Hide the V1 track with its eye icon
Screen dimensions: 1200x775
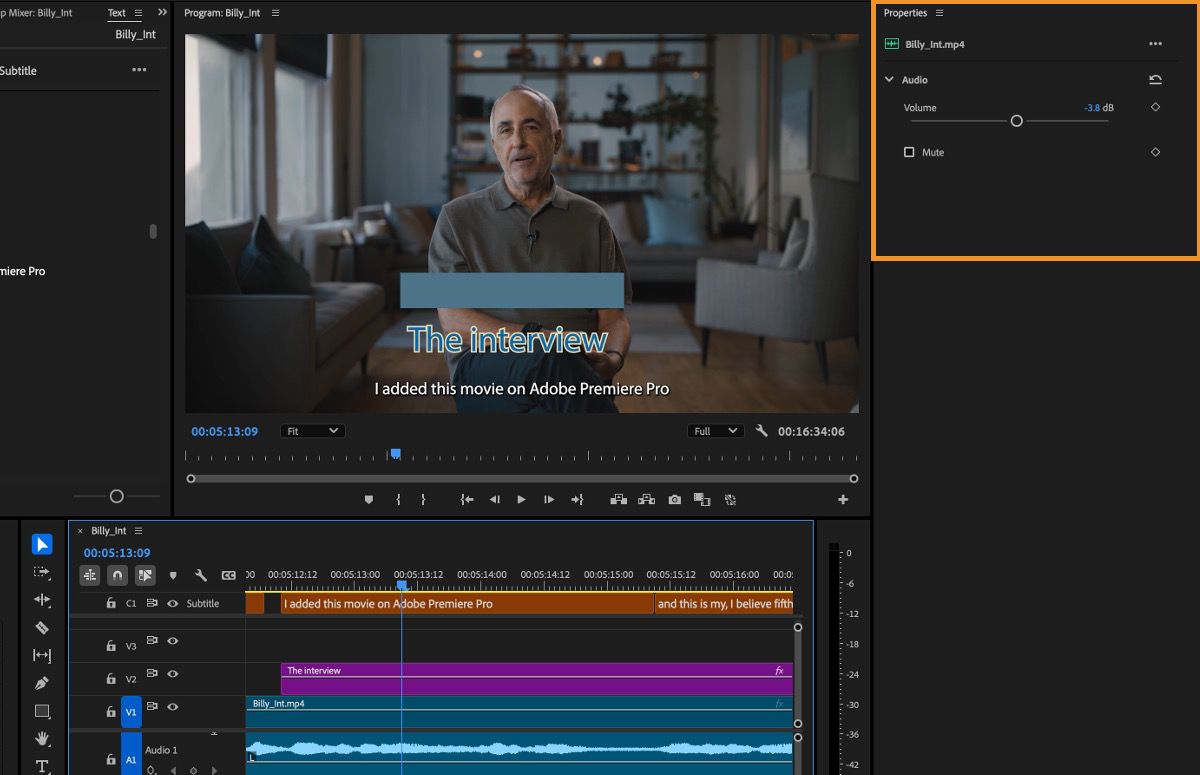(172, 708)
